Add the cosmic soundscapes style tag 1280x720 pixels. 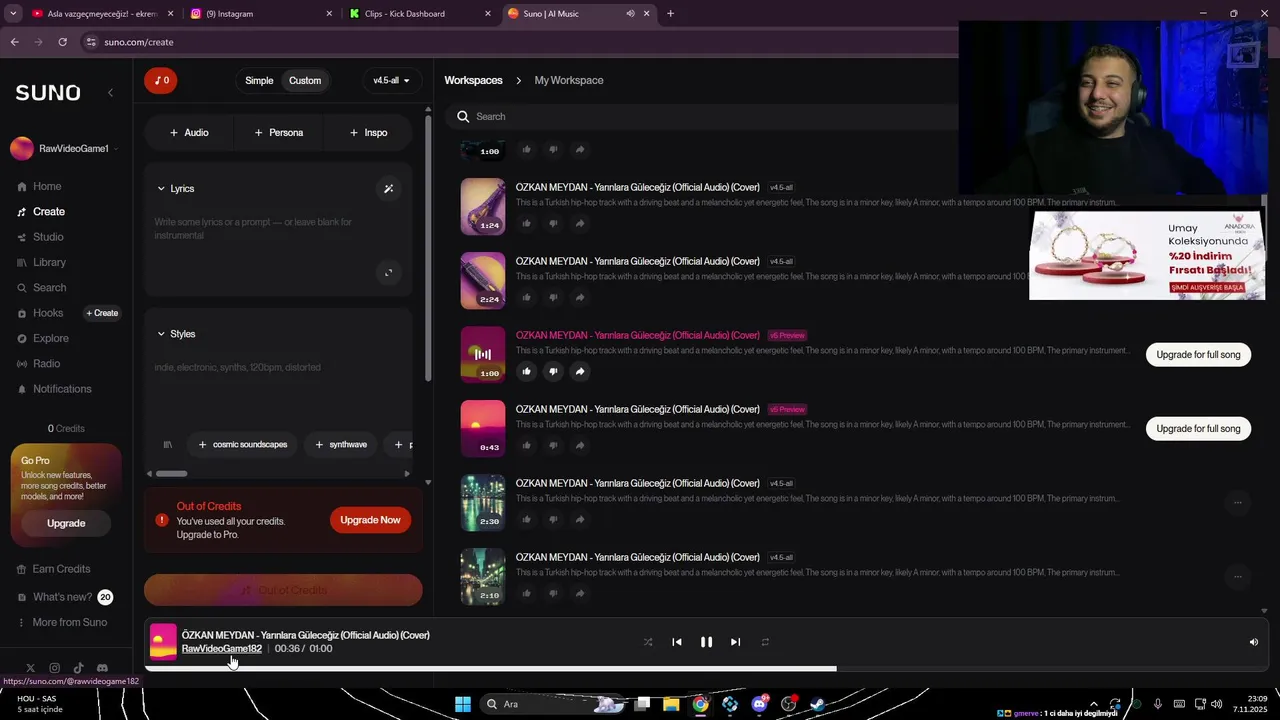pos(243,445)
